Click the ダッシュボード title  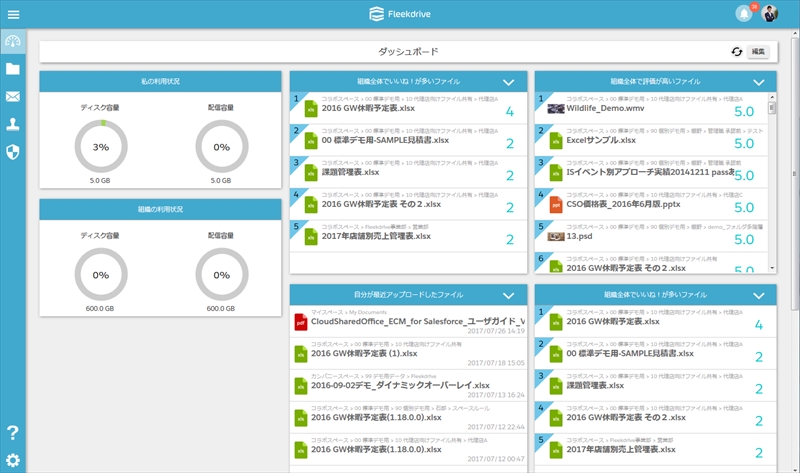tap(408, 52)
